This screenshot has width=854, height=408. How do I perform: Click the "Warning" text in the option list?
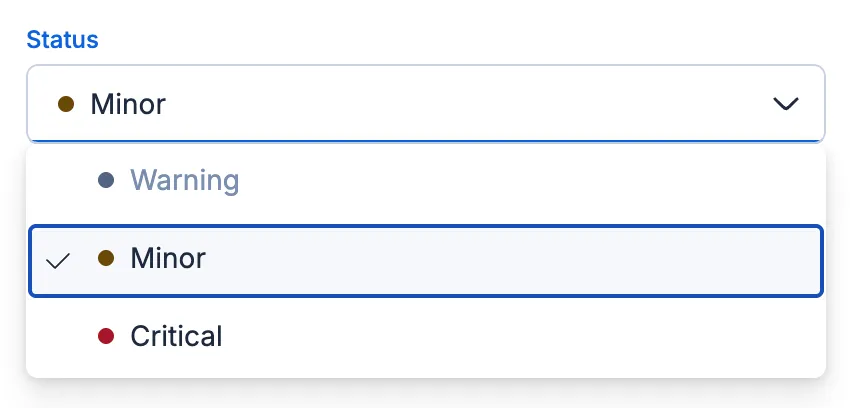(x=185, y=181)
